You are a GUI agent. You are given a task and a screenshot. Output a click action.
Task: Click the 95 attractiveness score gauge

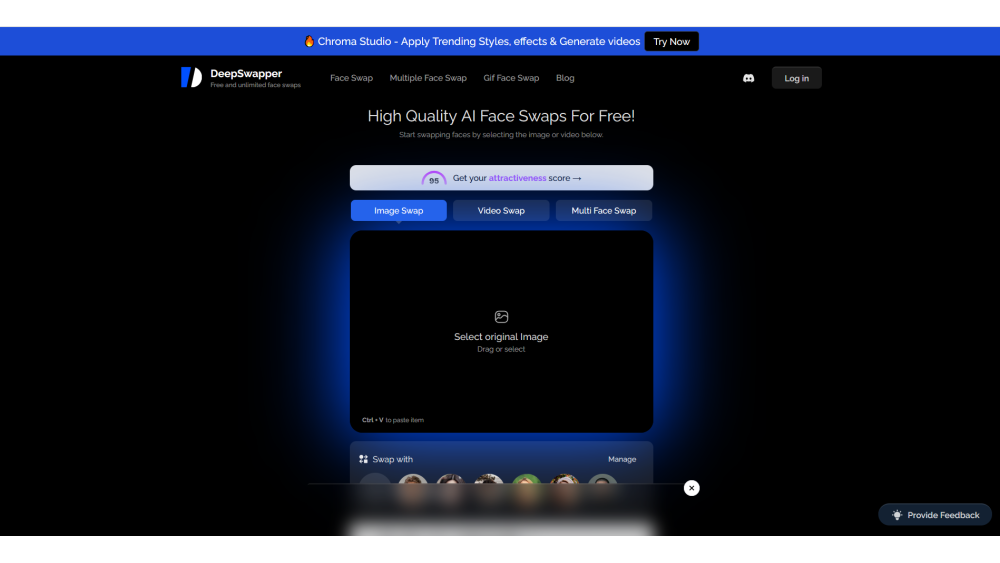[x=434, y=179]
